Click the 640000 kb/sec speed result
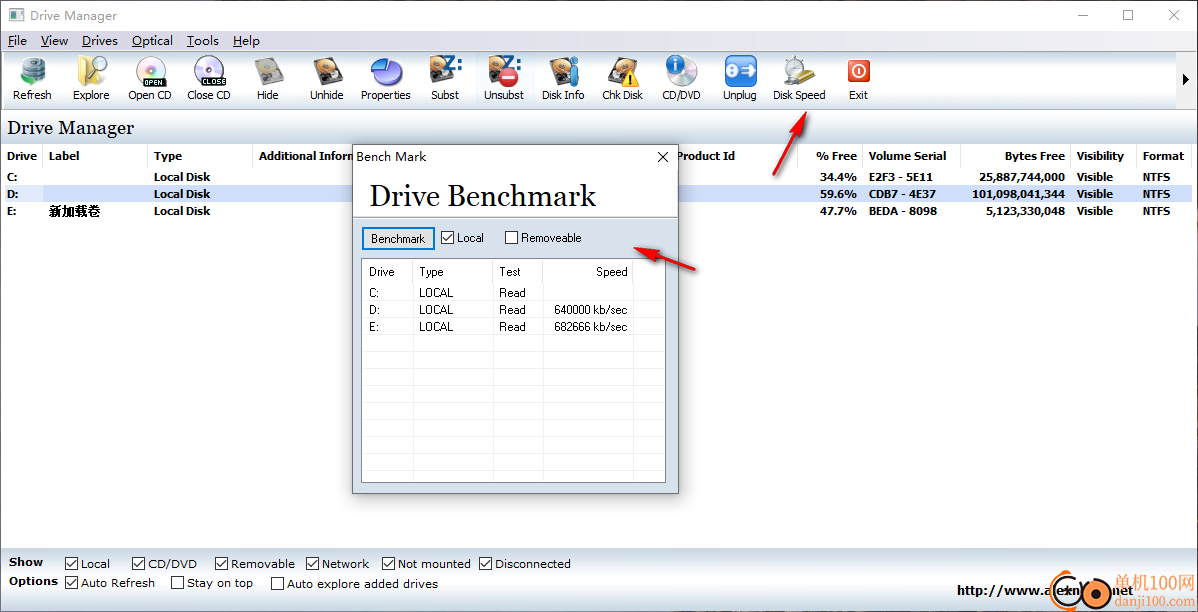The image size is (1198, 612). tap(591, 309)
